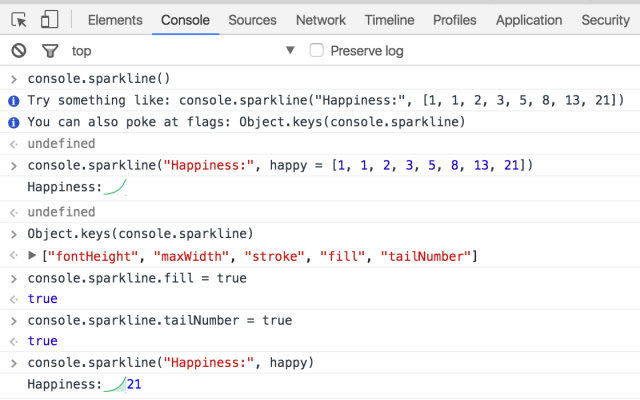
Task: Click the "maxWidth" string in the array
Action: [x=191, y=256]
